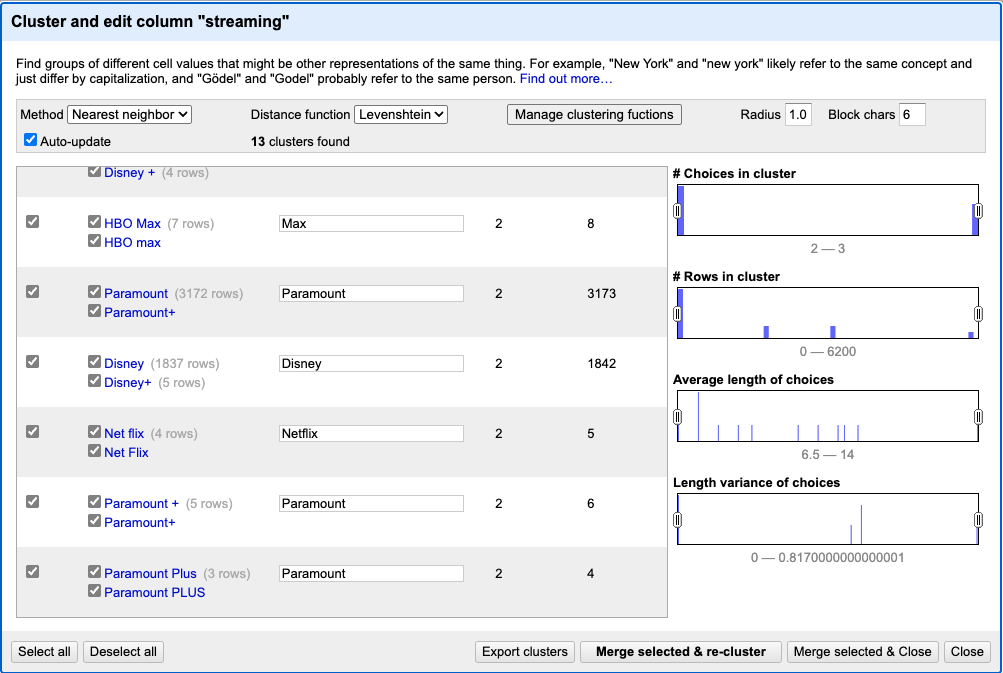Click the Paramount Plus (3 rows) value link
Screen dimensions: 1003x673
[x=150, y=573]
